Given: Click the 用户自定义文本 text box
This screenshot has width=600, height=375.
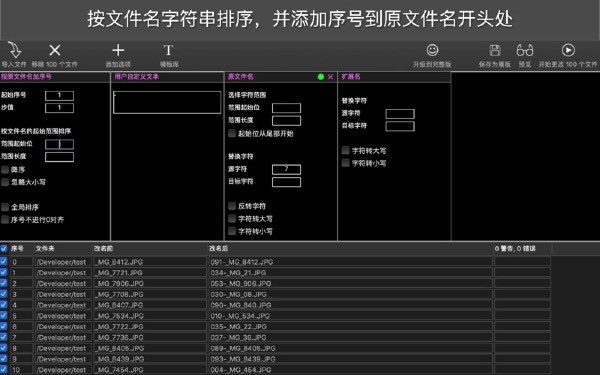Looking at the screenshot, I should tap(167, 102).
